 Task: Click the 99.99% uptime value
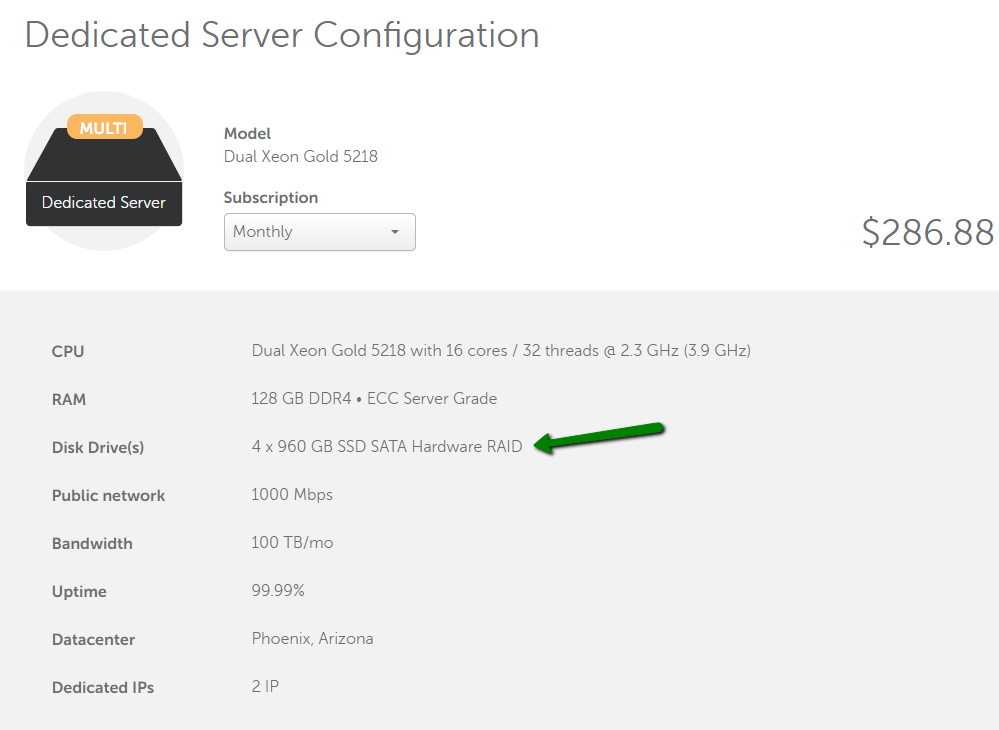click(278, 590)
